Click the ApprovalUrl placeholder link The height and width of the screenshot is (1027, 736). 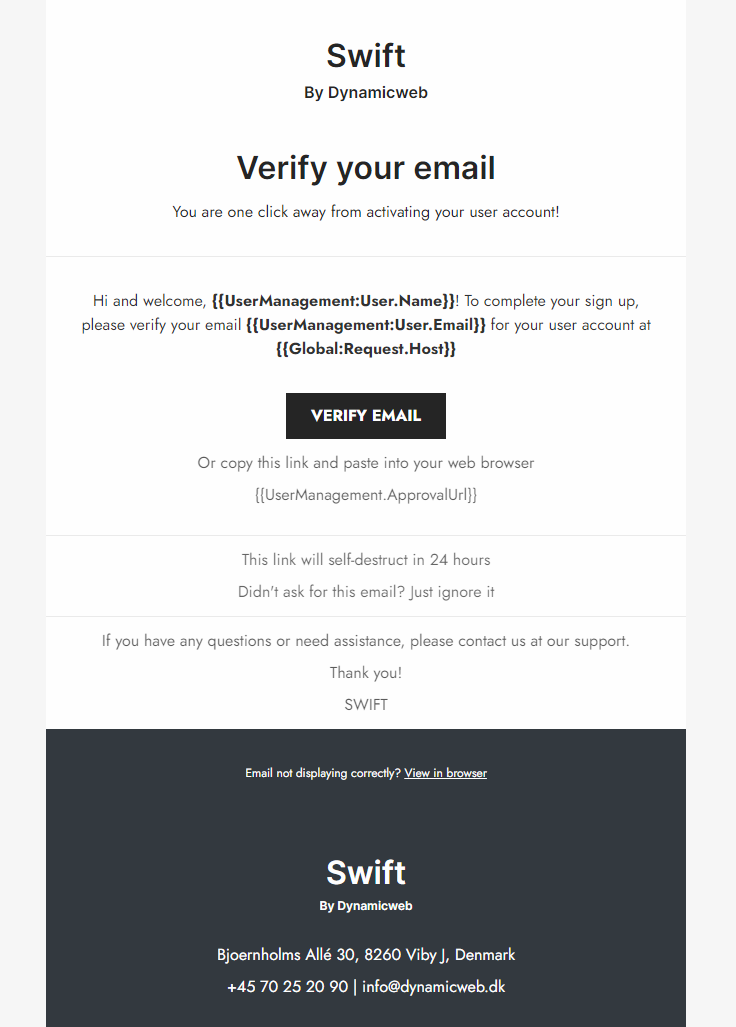366,495
